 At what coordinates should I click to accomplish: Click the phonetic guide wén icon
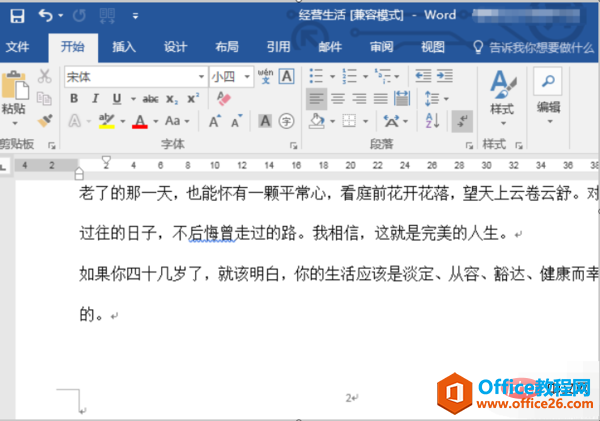click(x=266, y=76)
